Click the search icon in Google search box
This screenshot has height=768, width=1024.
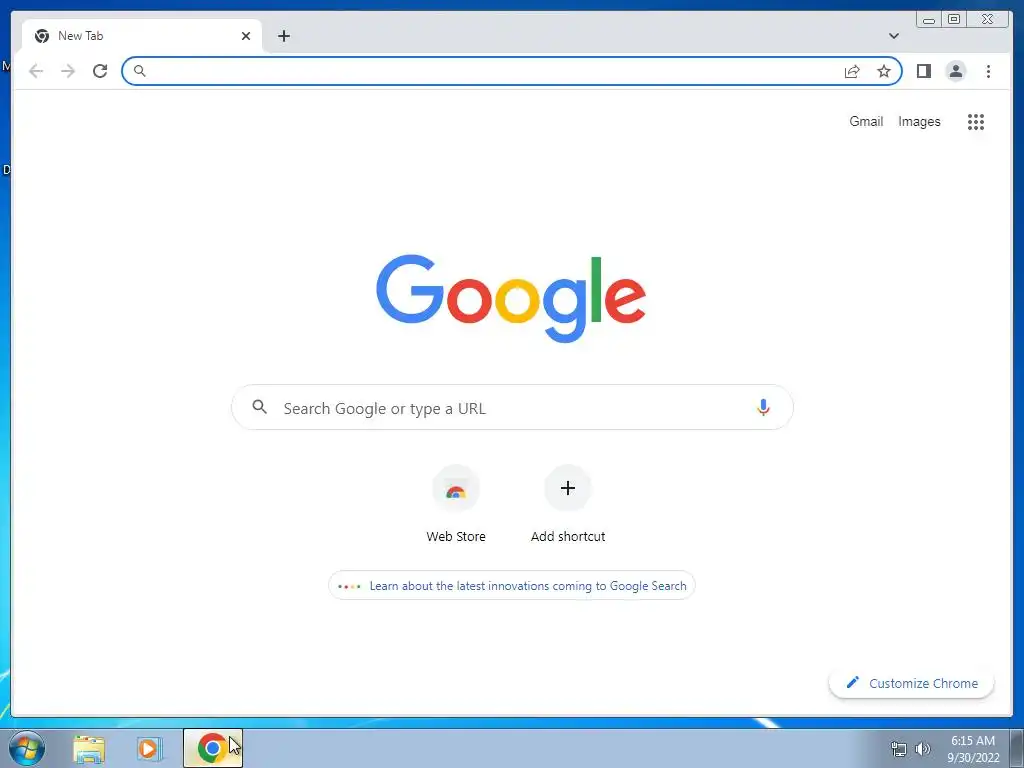pos(259,408)
